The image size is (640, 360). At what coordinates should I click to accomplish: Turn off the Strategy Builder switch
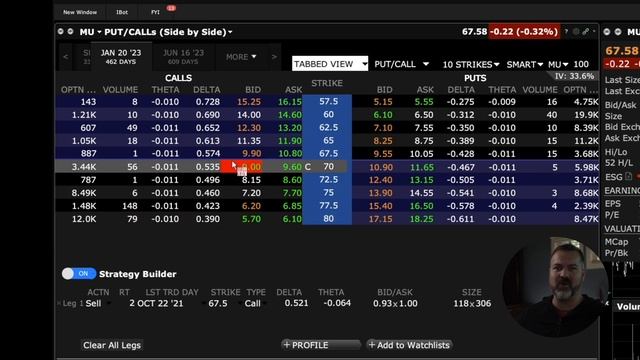click(79, 273)
